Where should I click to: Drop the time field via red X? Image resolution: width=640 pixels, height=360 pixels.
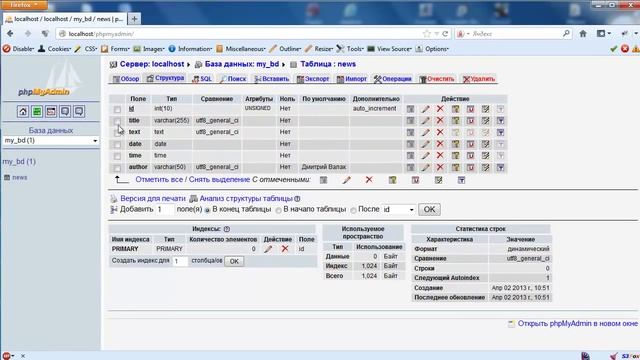coord(440,156)
